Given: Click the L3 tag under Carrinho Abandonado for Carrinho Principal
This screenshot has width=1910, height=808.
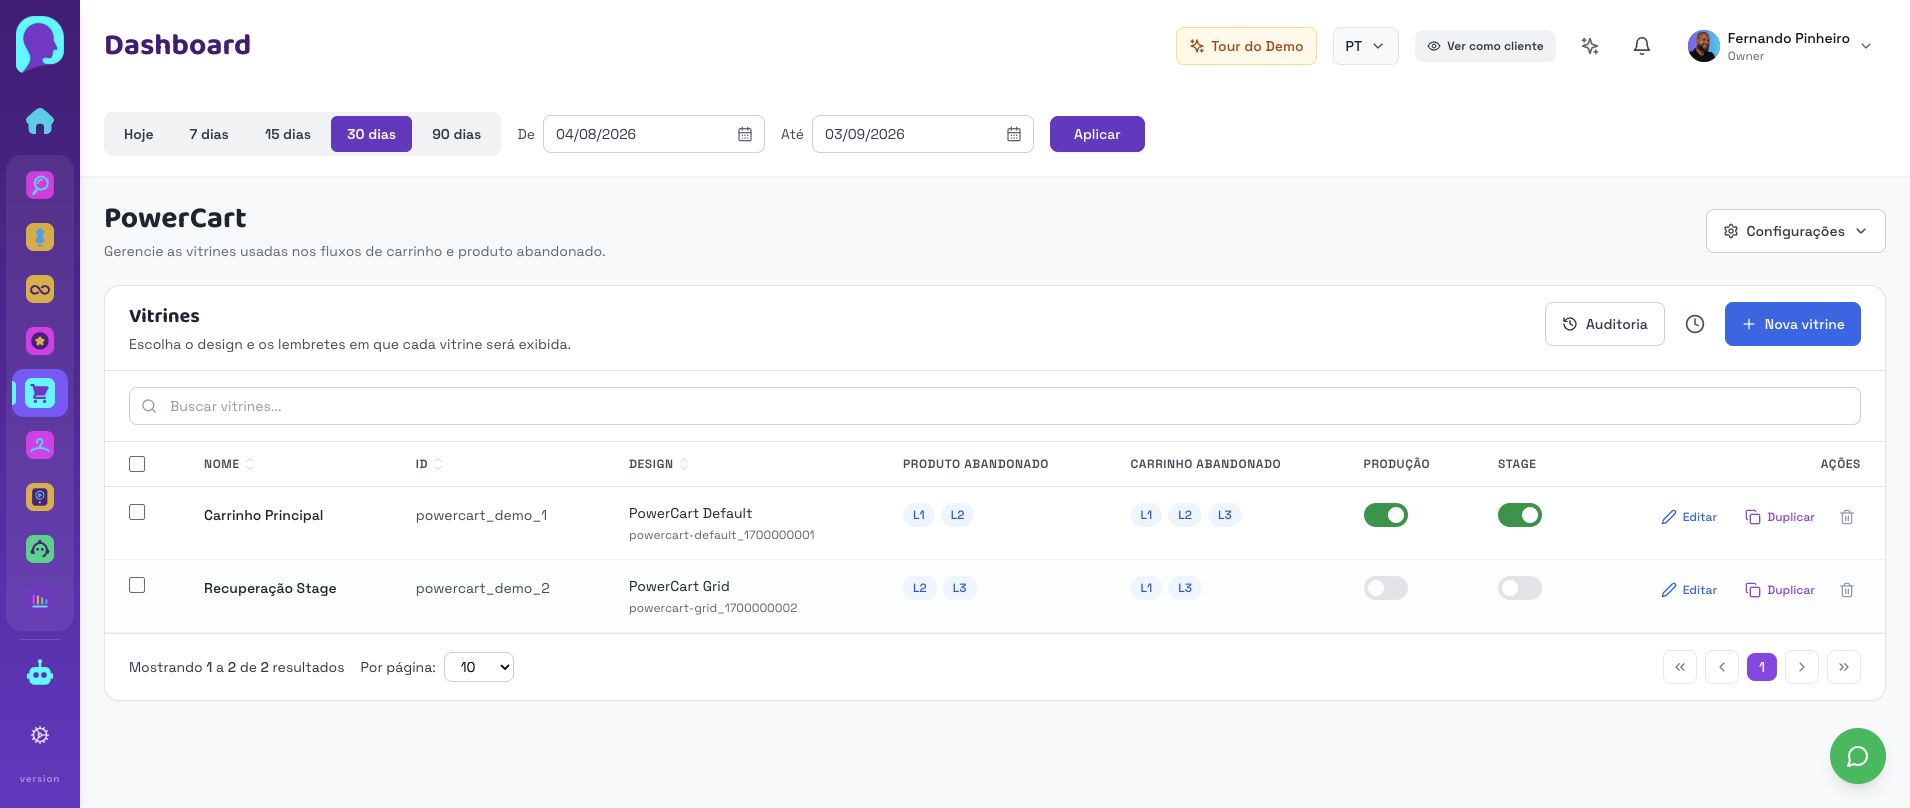Looking at the screenshot, I should pyautogui.click(x=1225, y=515).
